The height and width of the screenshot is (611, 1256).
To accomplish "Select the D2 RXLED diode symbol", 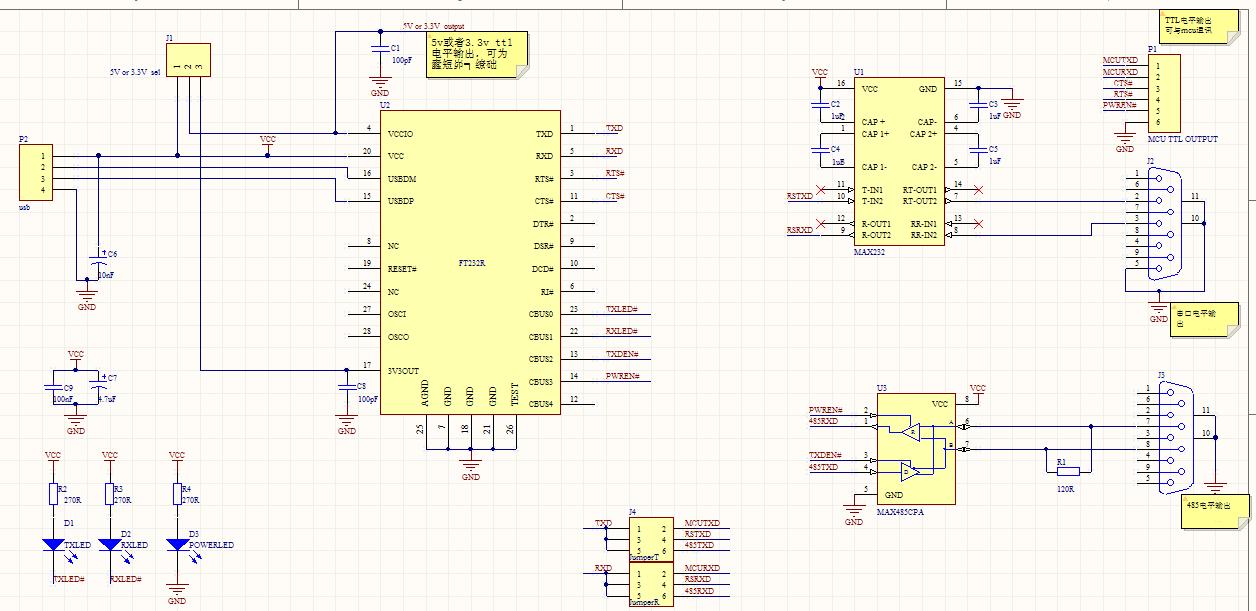I will coord(109,546).
